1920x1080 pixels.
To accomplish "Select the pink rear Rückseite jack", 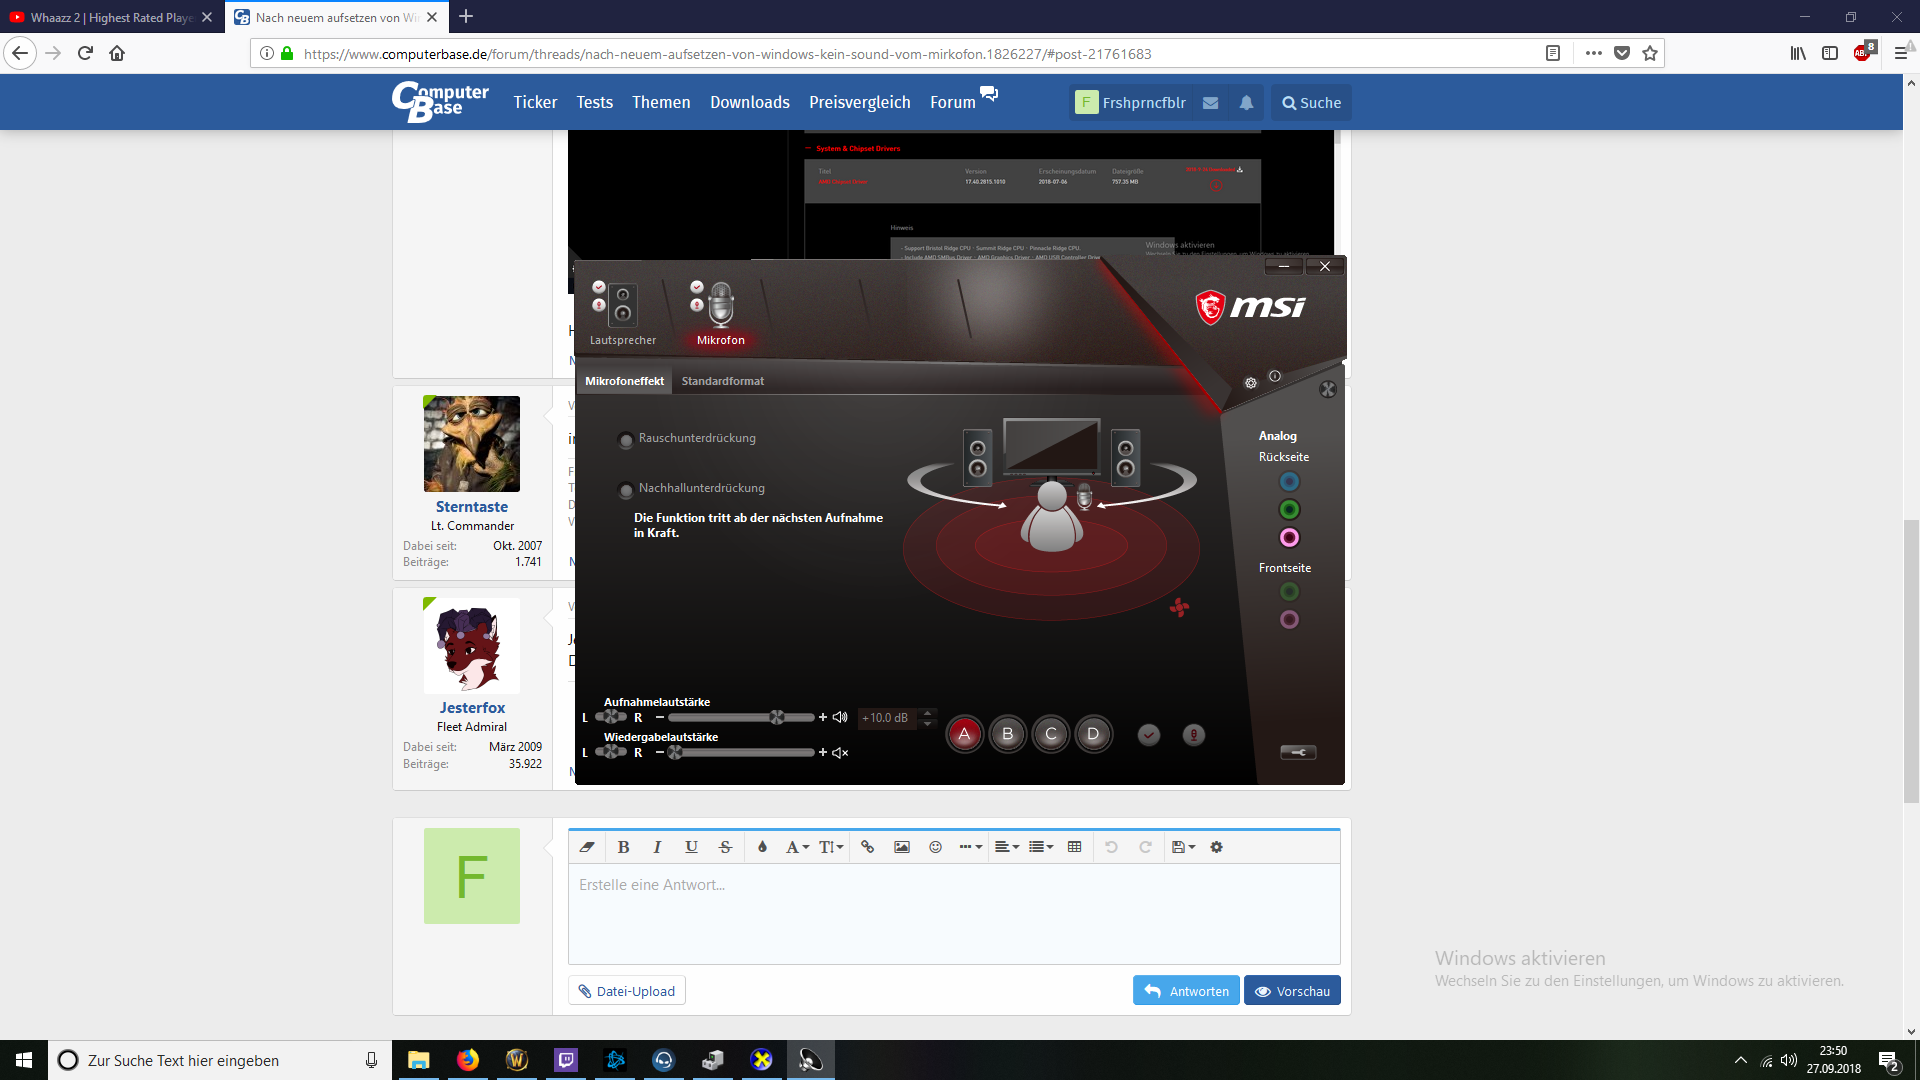I will (x=1289, y=538).
